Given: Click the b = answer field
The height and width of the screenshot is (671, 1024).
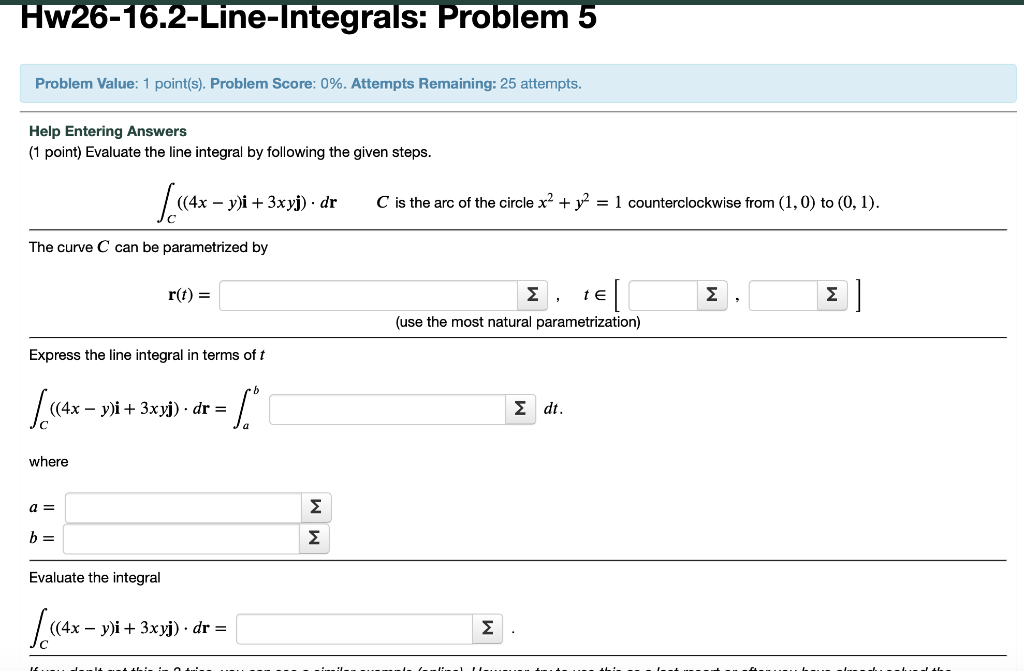Looking at the screenshot, I should 180,538.
